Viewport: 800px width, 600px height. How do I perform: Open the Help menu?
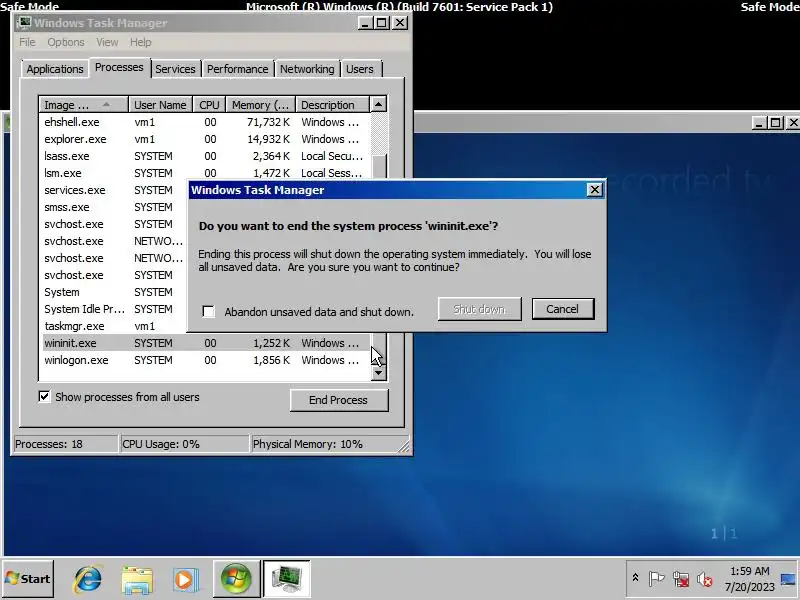140,42
